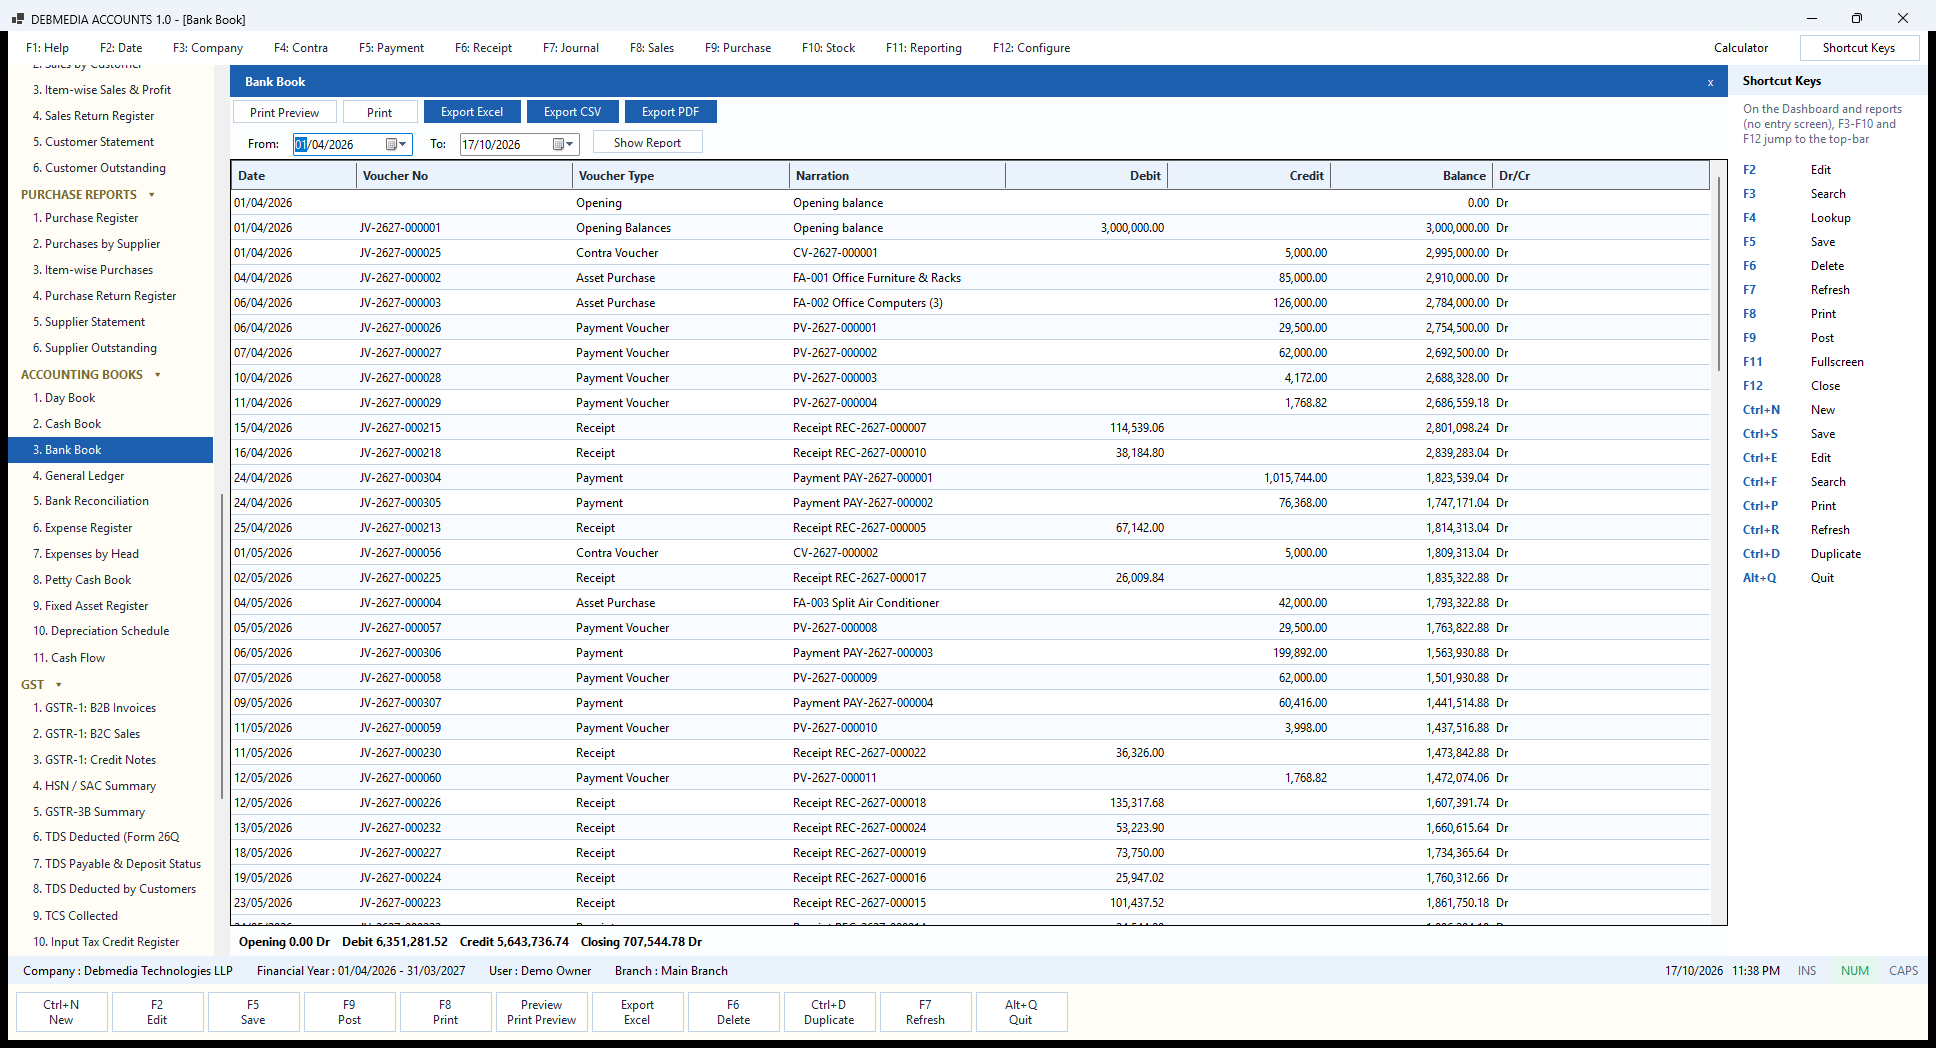Open the F12: Configure menu
Viewport: 1936px width, 1048px height.
[1031, 48]
